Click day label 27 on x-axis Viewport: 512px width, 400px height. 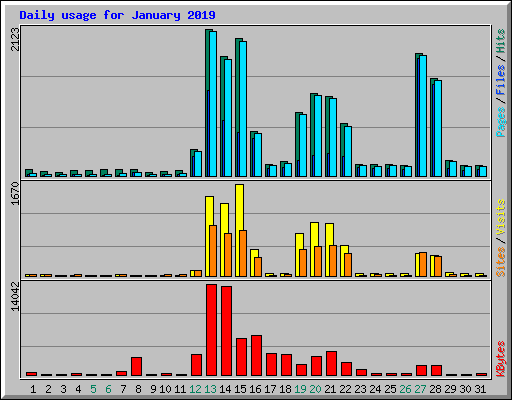click(x=420, y=389)
